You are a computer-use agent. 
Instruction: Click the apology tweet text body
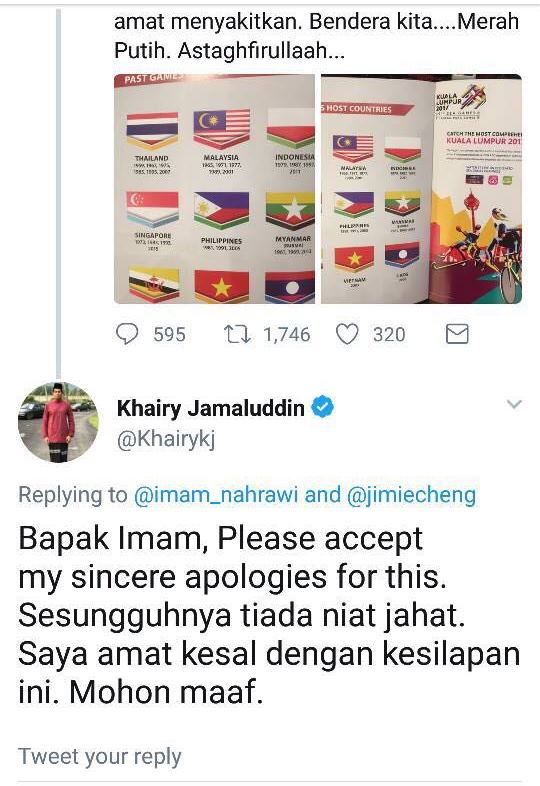(x=269, y=616)
